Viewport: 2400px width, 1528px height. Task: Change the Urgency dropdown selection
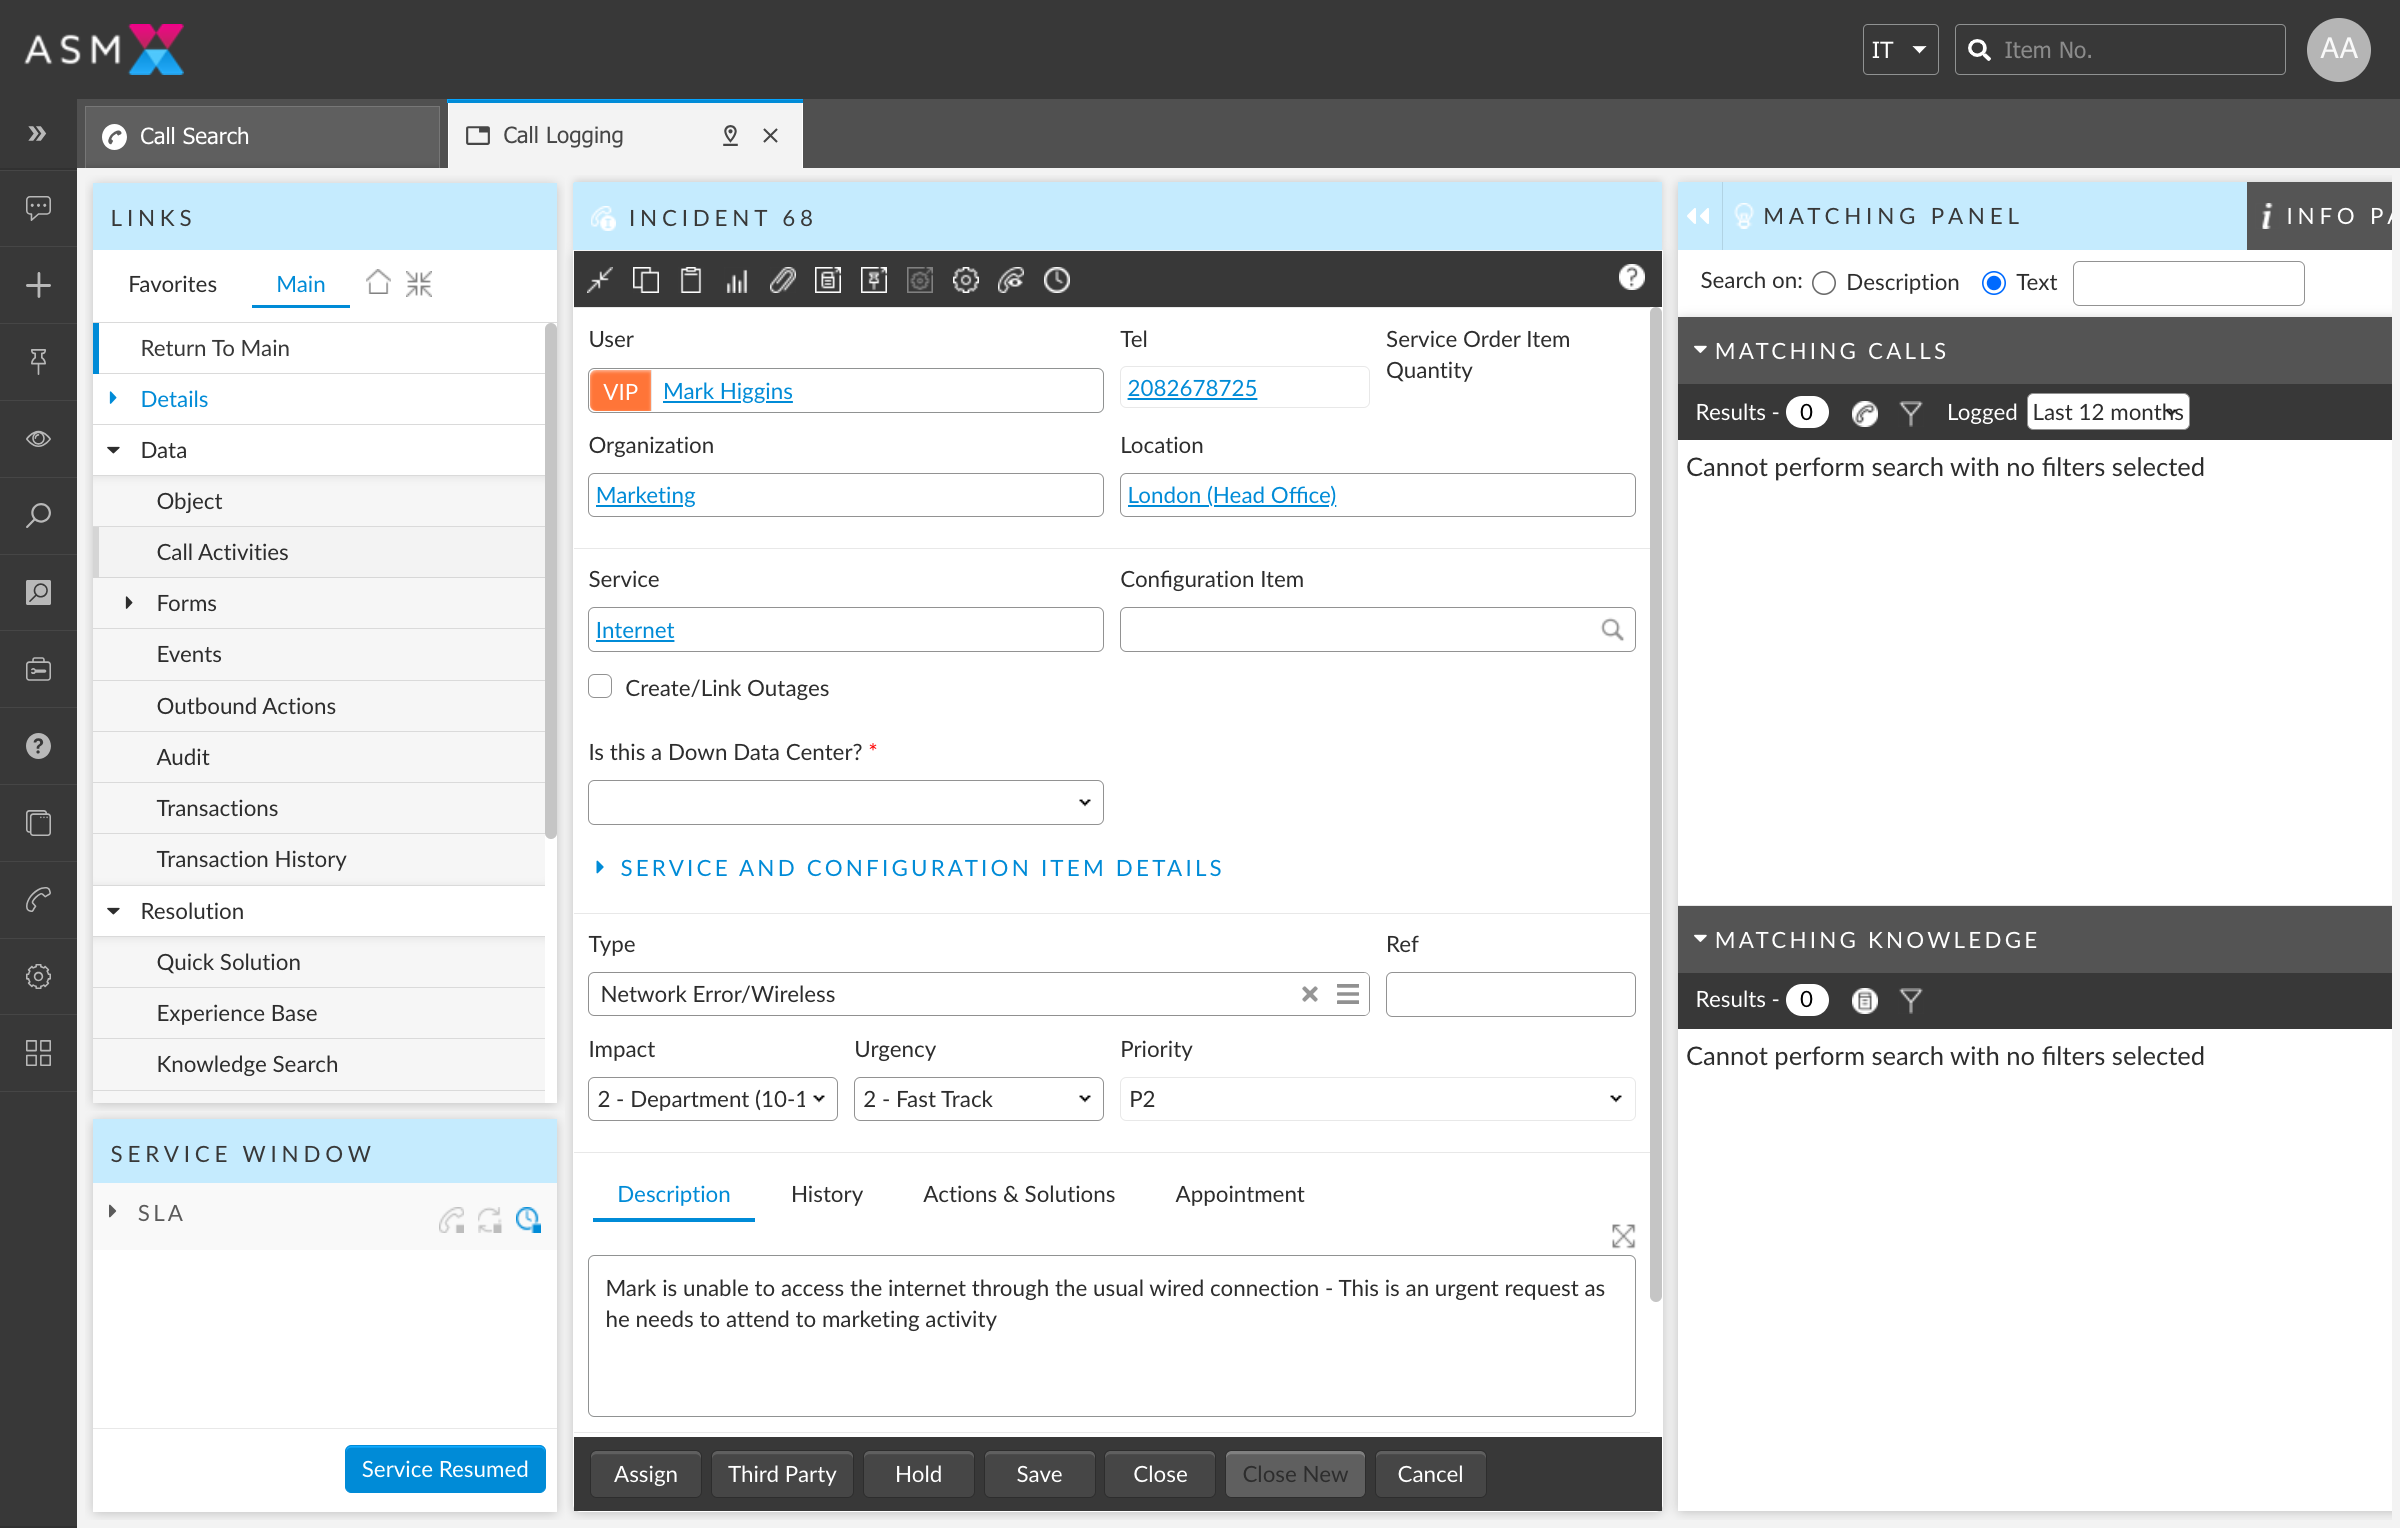(973, 1098)
